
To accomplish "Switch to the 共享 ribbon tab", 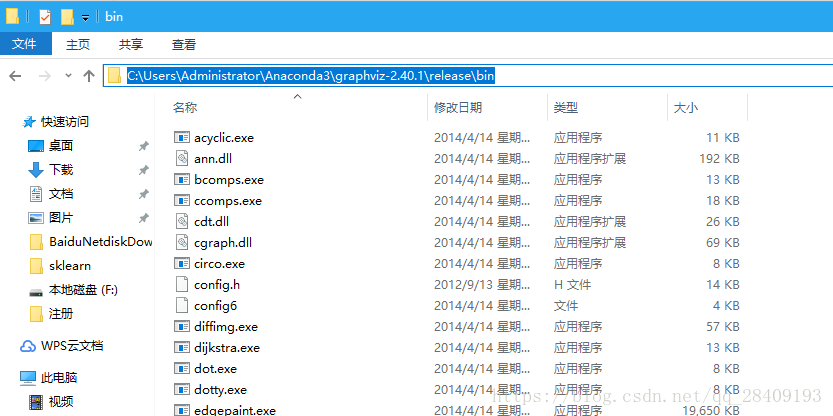I will click(x=131, y=45).
